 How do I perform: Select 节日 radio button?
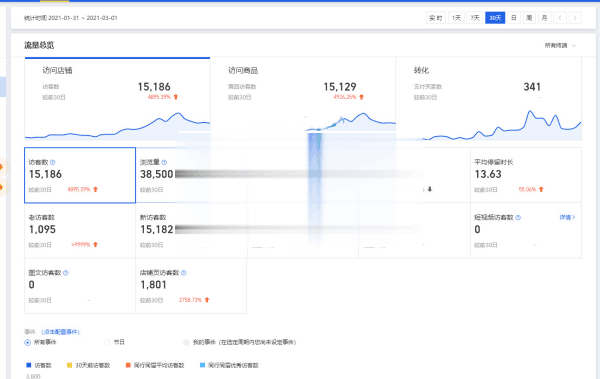point(107,343)
